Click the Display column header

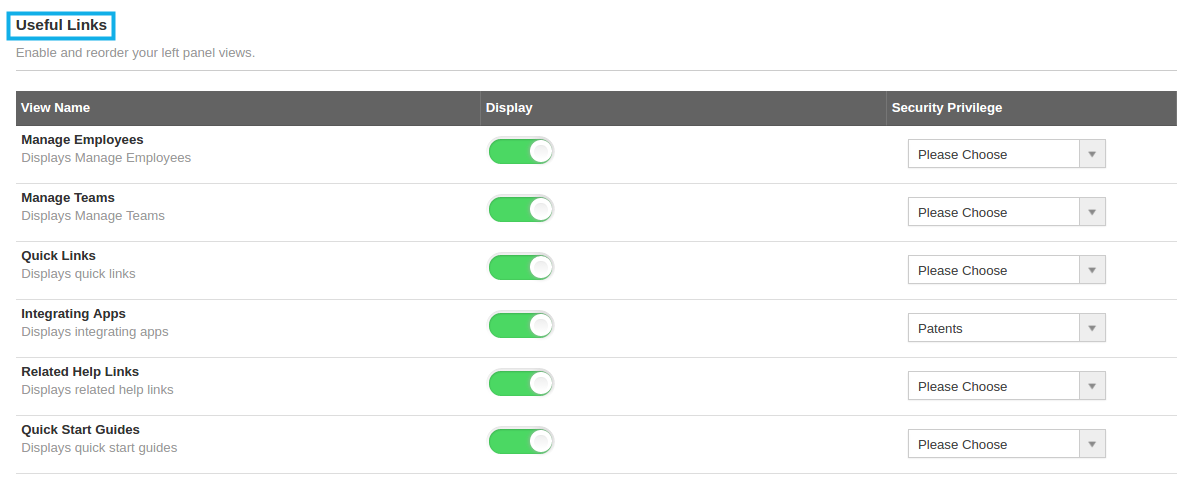coord(508,108)
